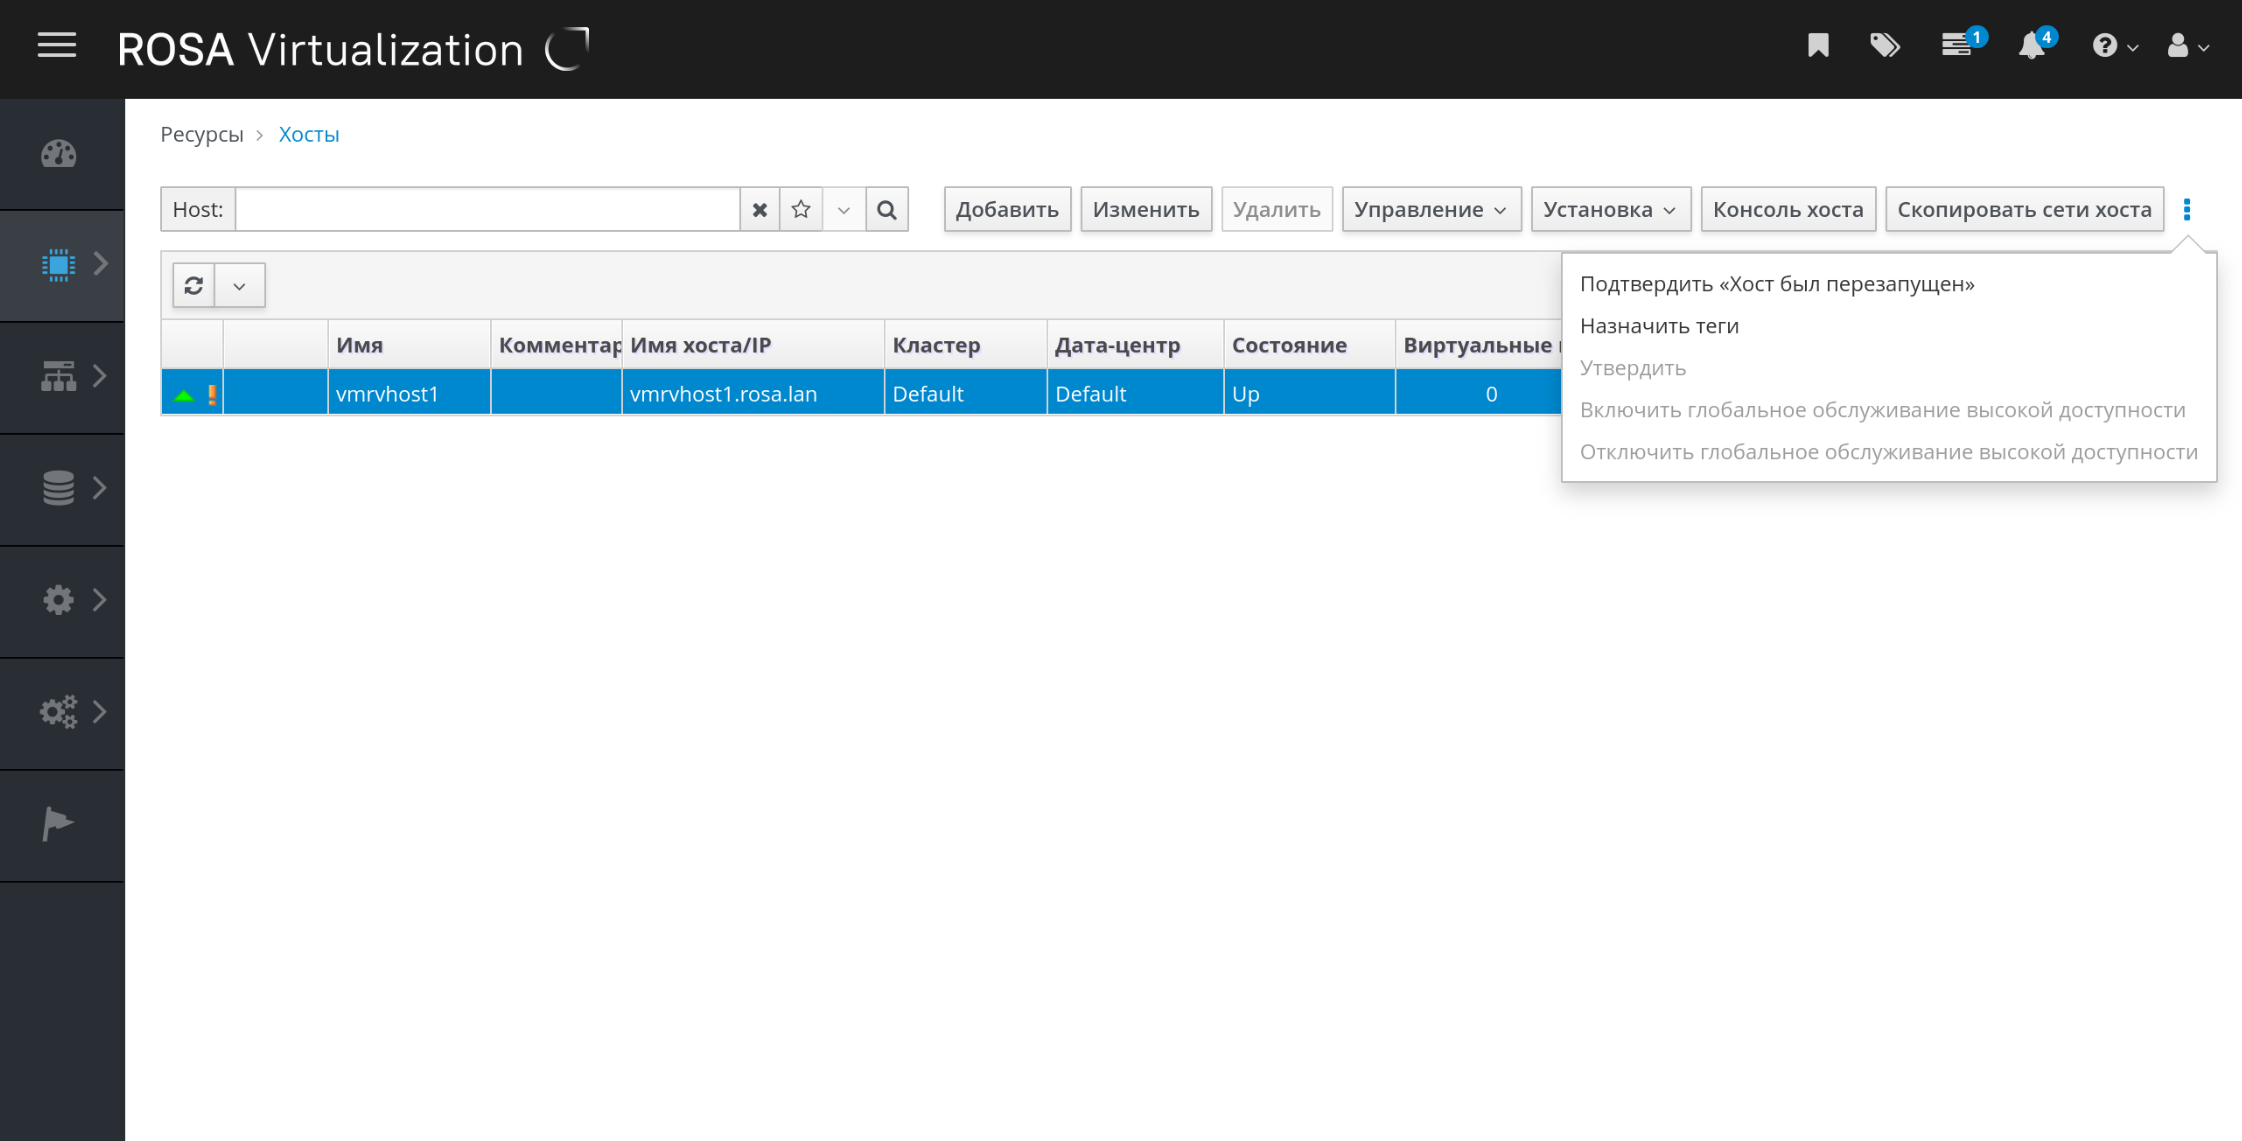Clear the search field with X
The height and width of the screenshot is (1141, 2242).
tap(760, 210)
